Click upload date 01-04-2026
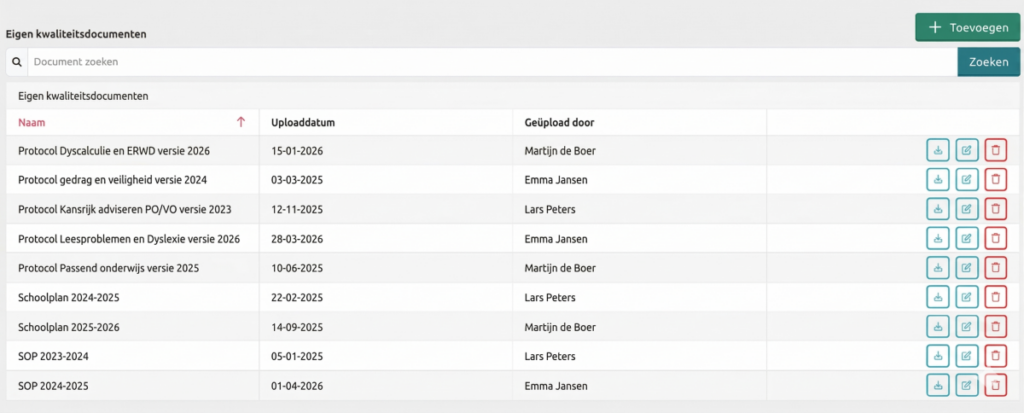 click(297, 386)
